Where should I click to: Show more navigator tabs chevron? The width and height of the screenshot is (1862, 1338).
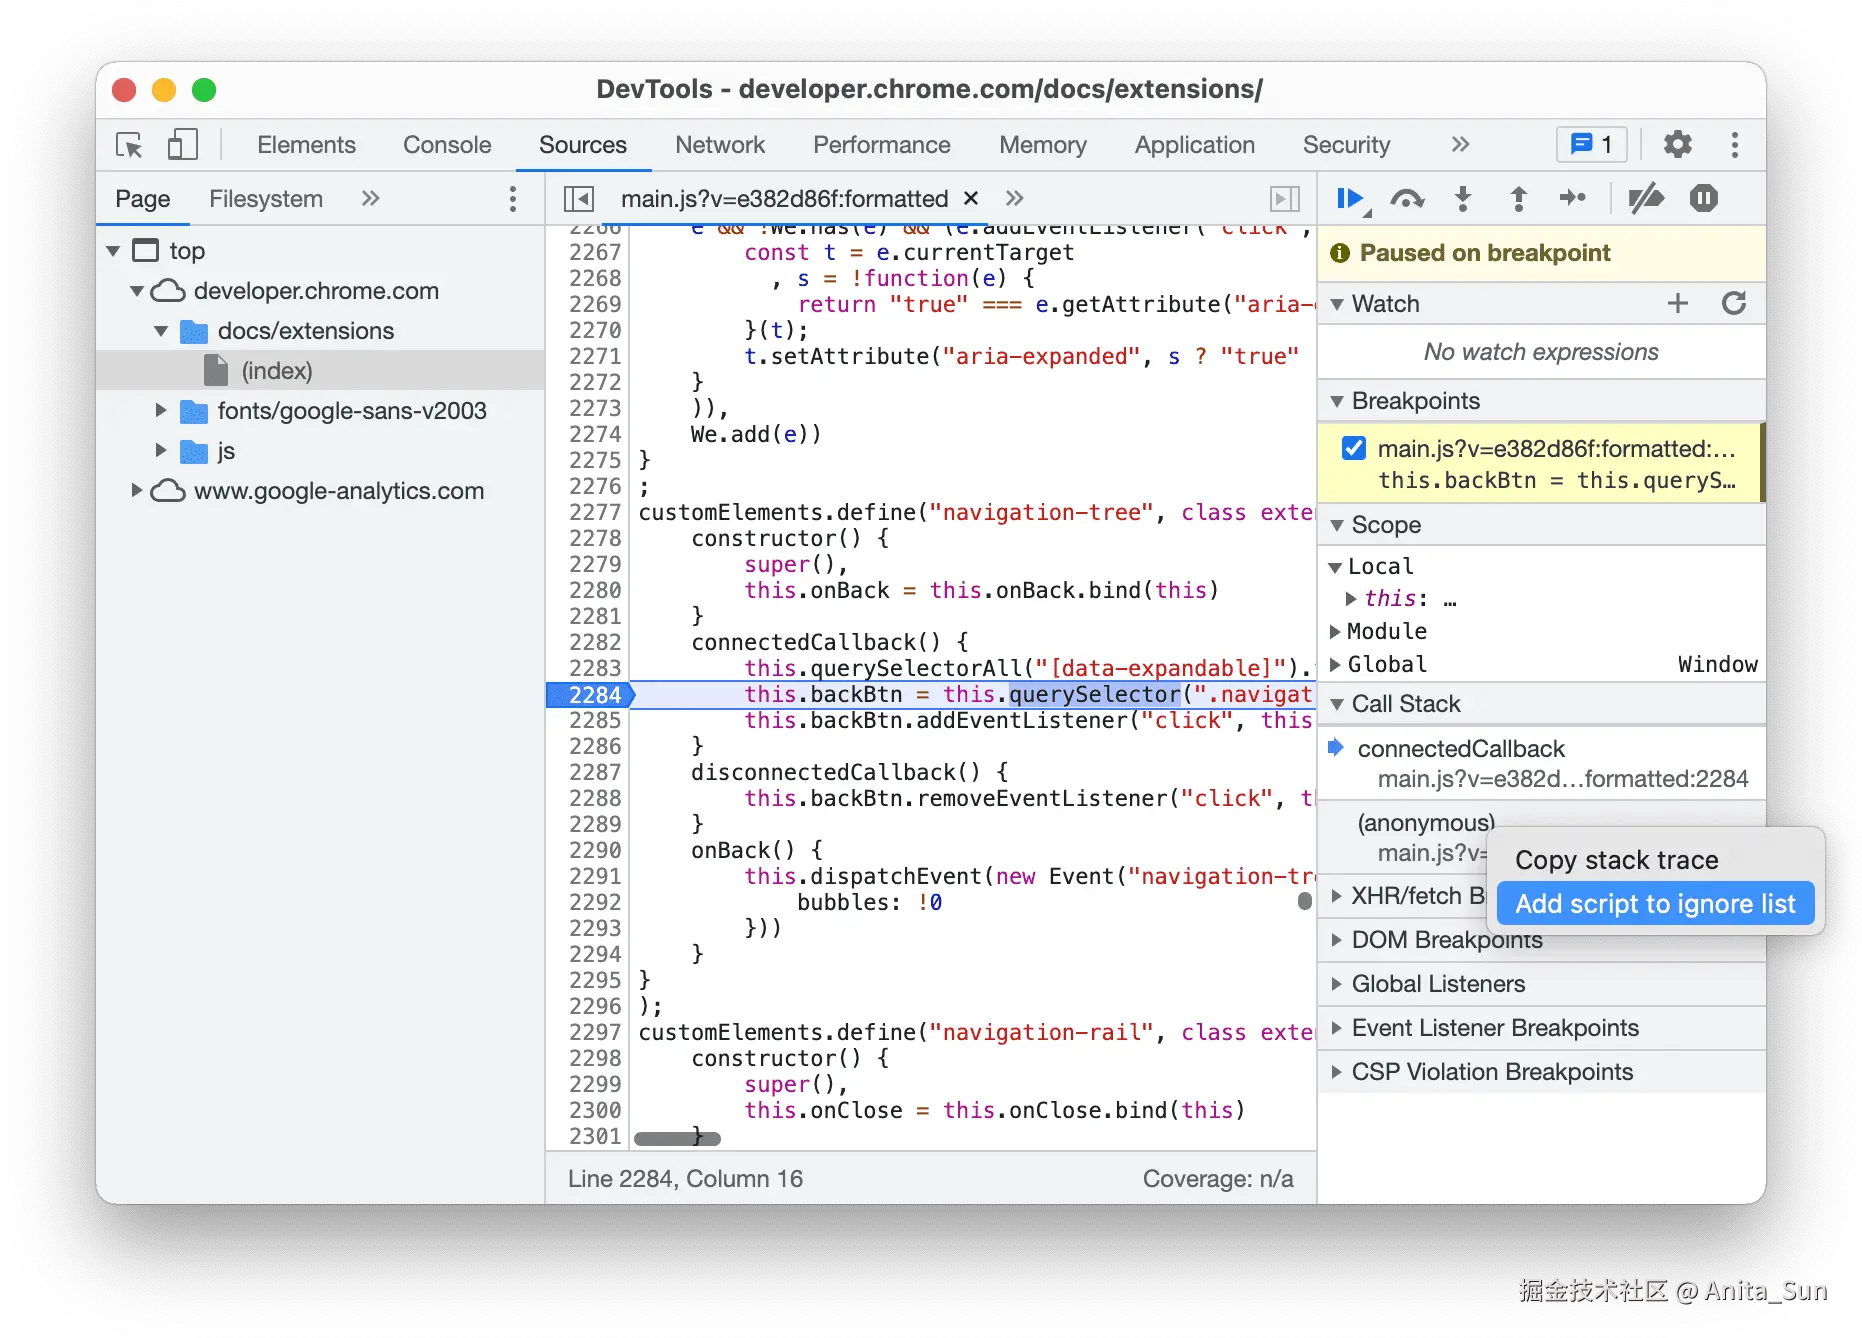(370, 199)
